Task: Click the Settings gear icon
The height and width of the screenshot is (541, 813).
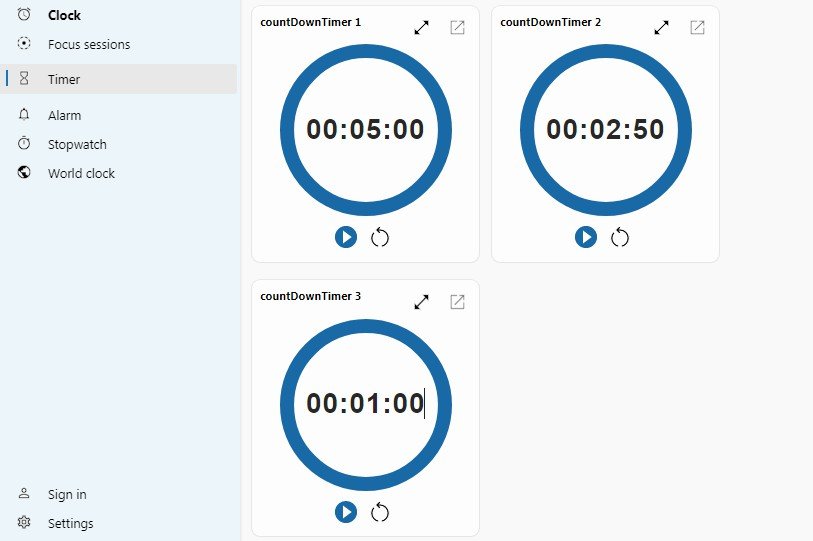Action: point(24,522)
